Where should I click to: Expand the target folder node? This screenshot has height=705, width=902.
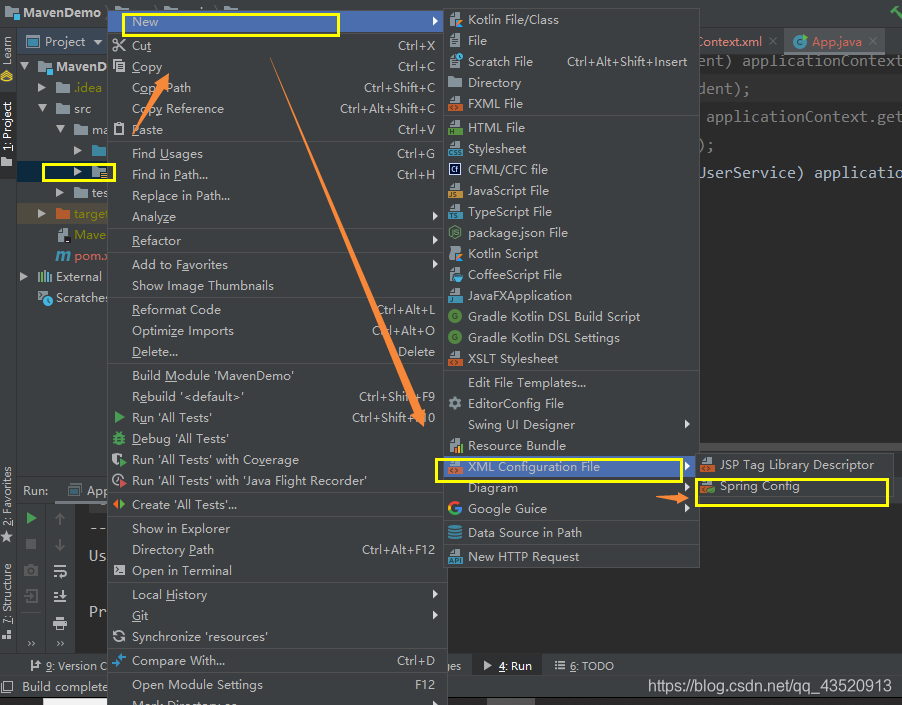[41, 213]
